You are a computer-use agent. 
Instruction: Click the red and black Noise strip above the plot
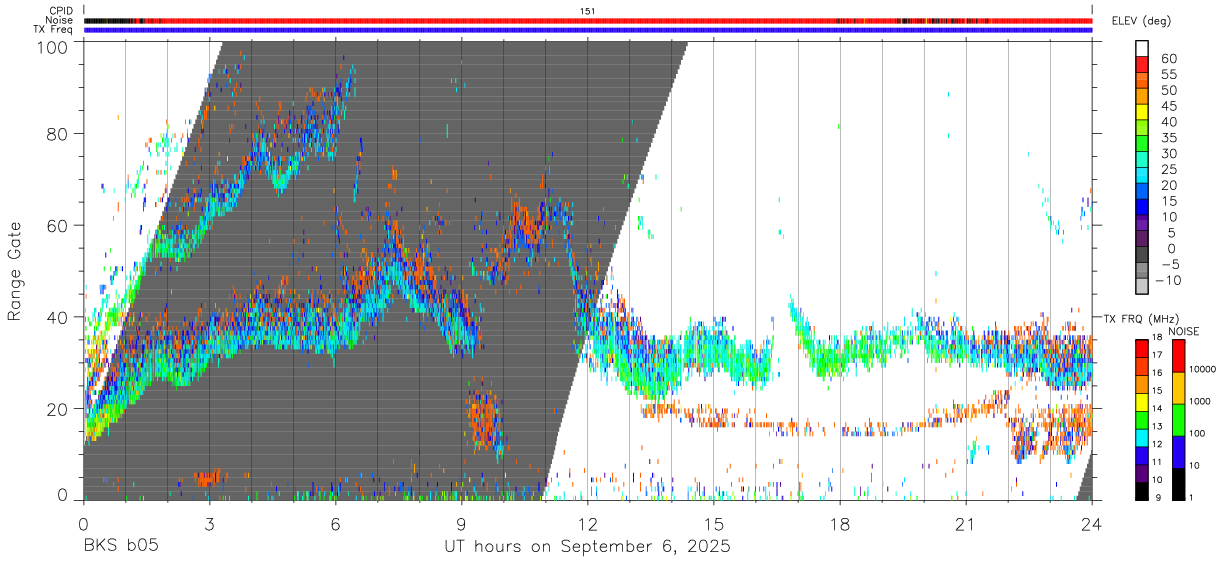(588, 20)
